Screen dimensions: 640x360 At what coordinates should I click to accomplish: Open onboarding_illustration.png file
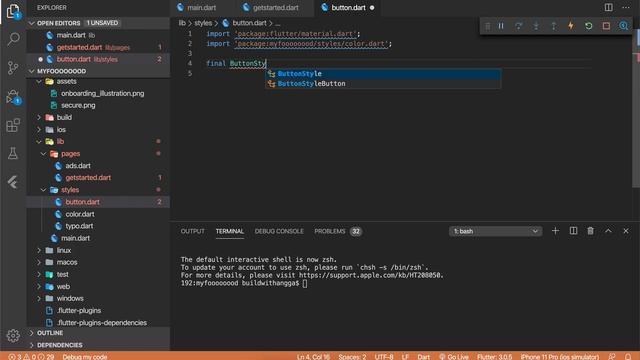(98, 93)
